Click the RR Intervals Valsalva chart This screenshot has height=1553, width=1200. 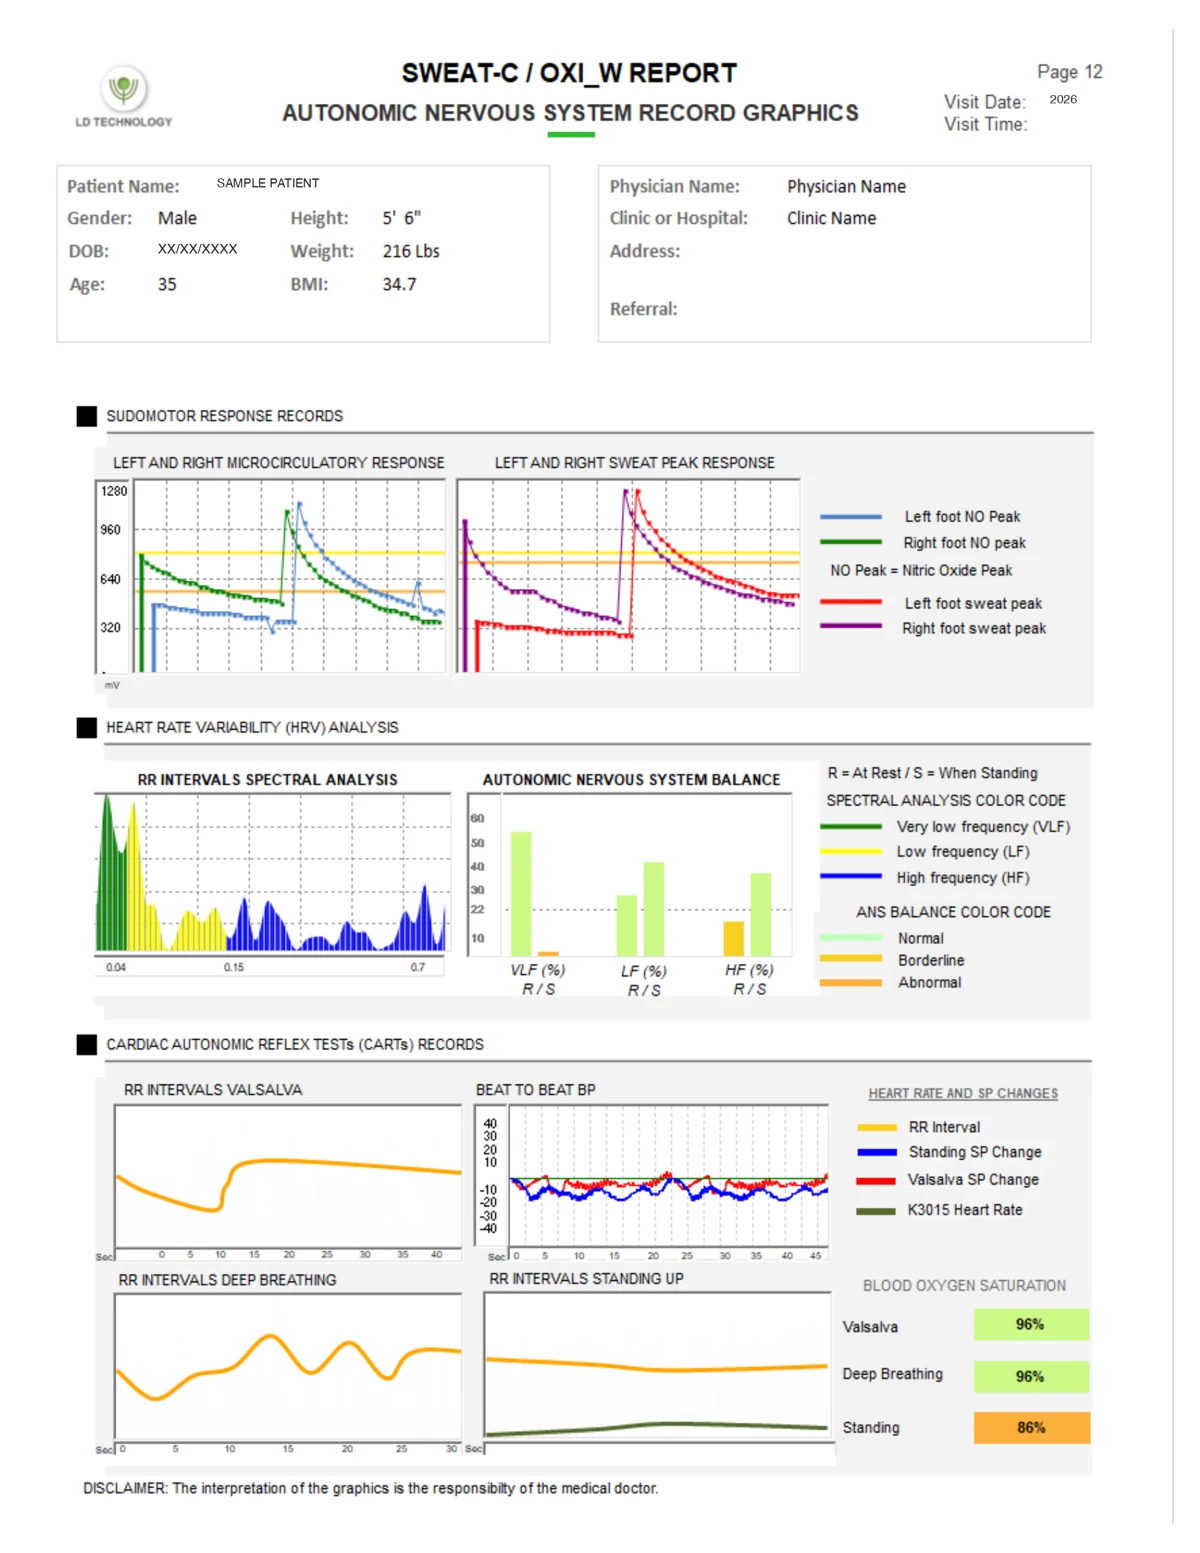288,1176
